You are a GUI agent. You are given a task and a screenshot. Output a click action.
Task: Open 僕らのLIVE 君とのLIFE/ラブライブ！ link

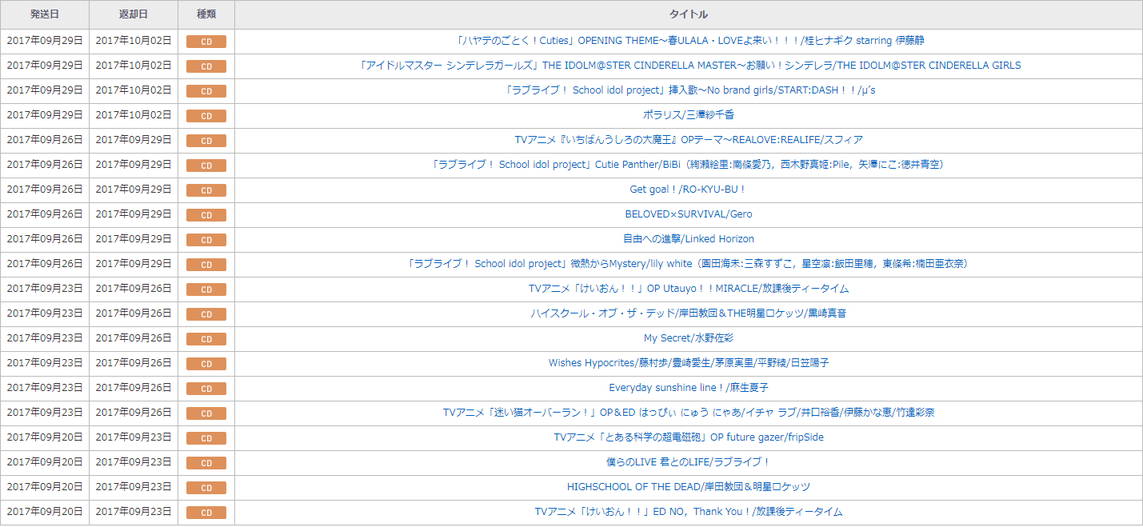click(688, 462)
